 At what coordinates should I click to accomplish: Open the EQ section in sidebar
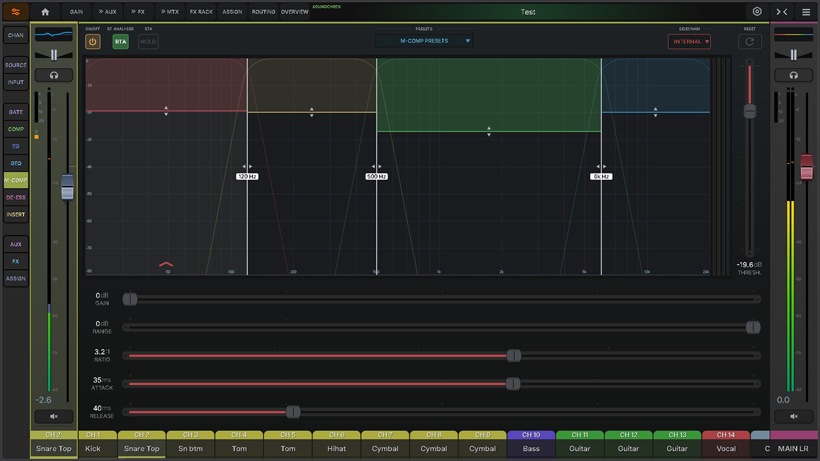[16, 146]
